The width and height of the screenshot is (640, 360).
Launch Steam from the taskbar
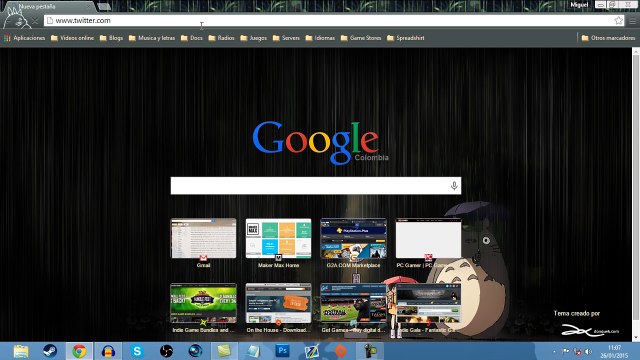[x=50, y=351]
